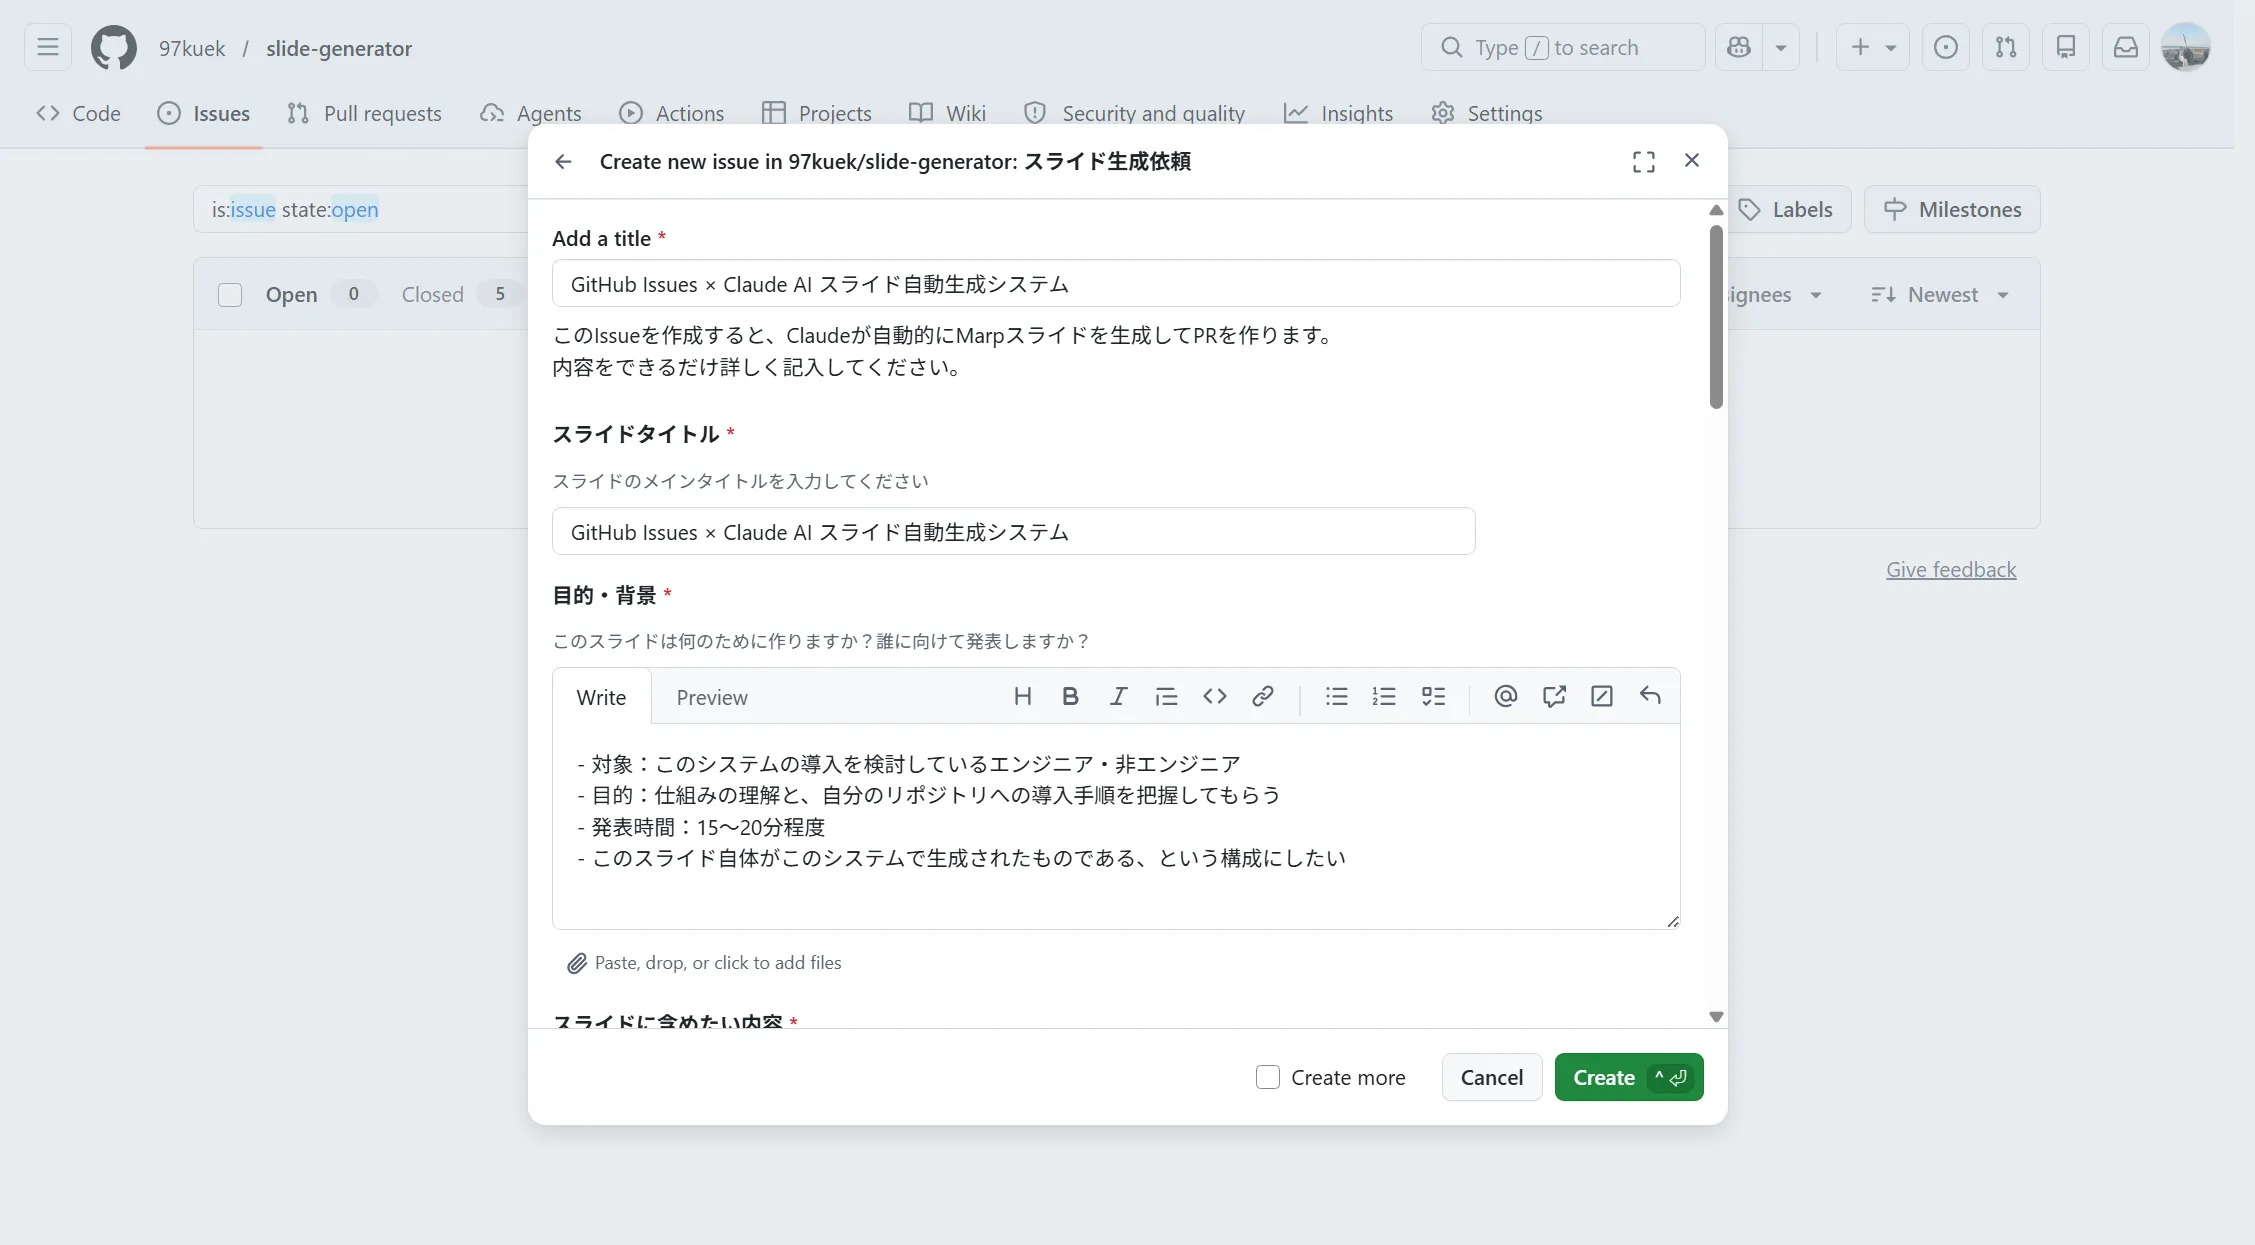Open the Newest sort dropdown

pyautogui.click(x=1940, y=294)
